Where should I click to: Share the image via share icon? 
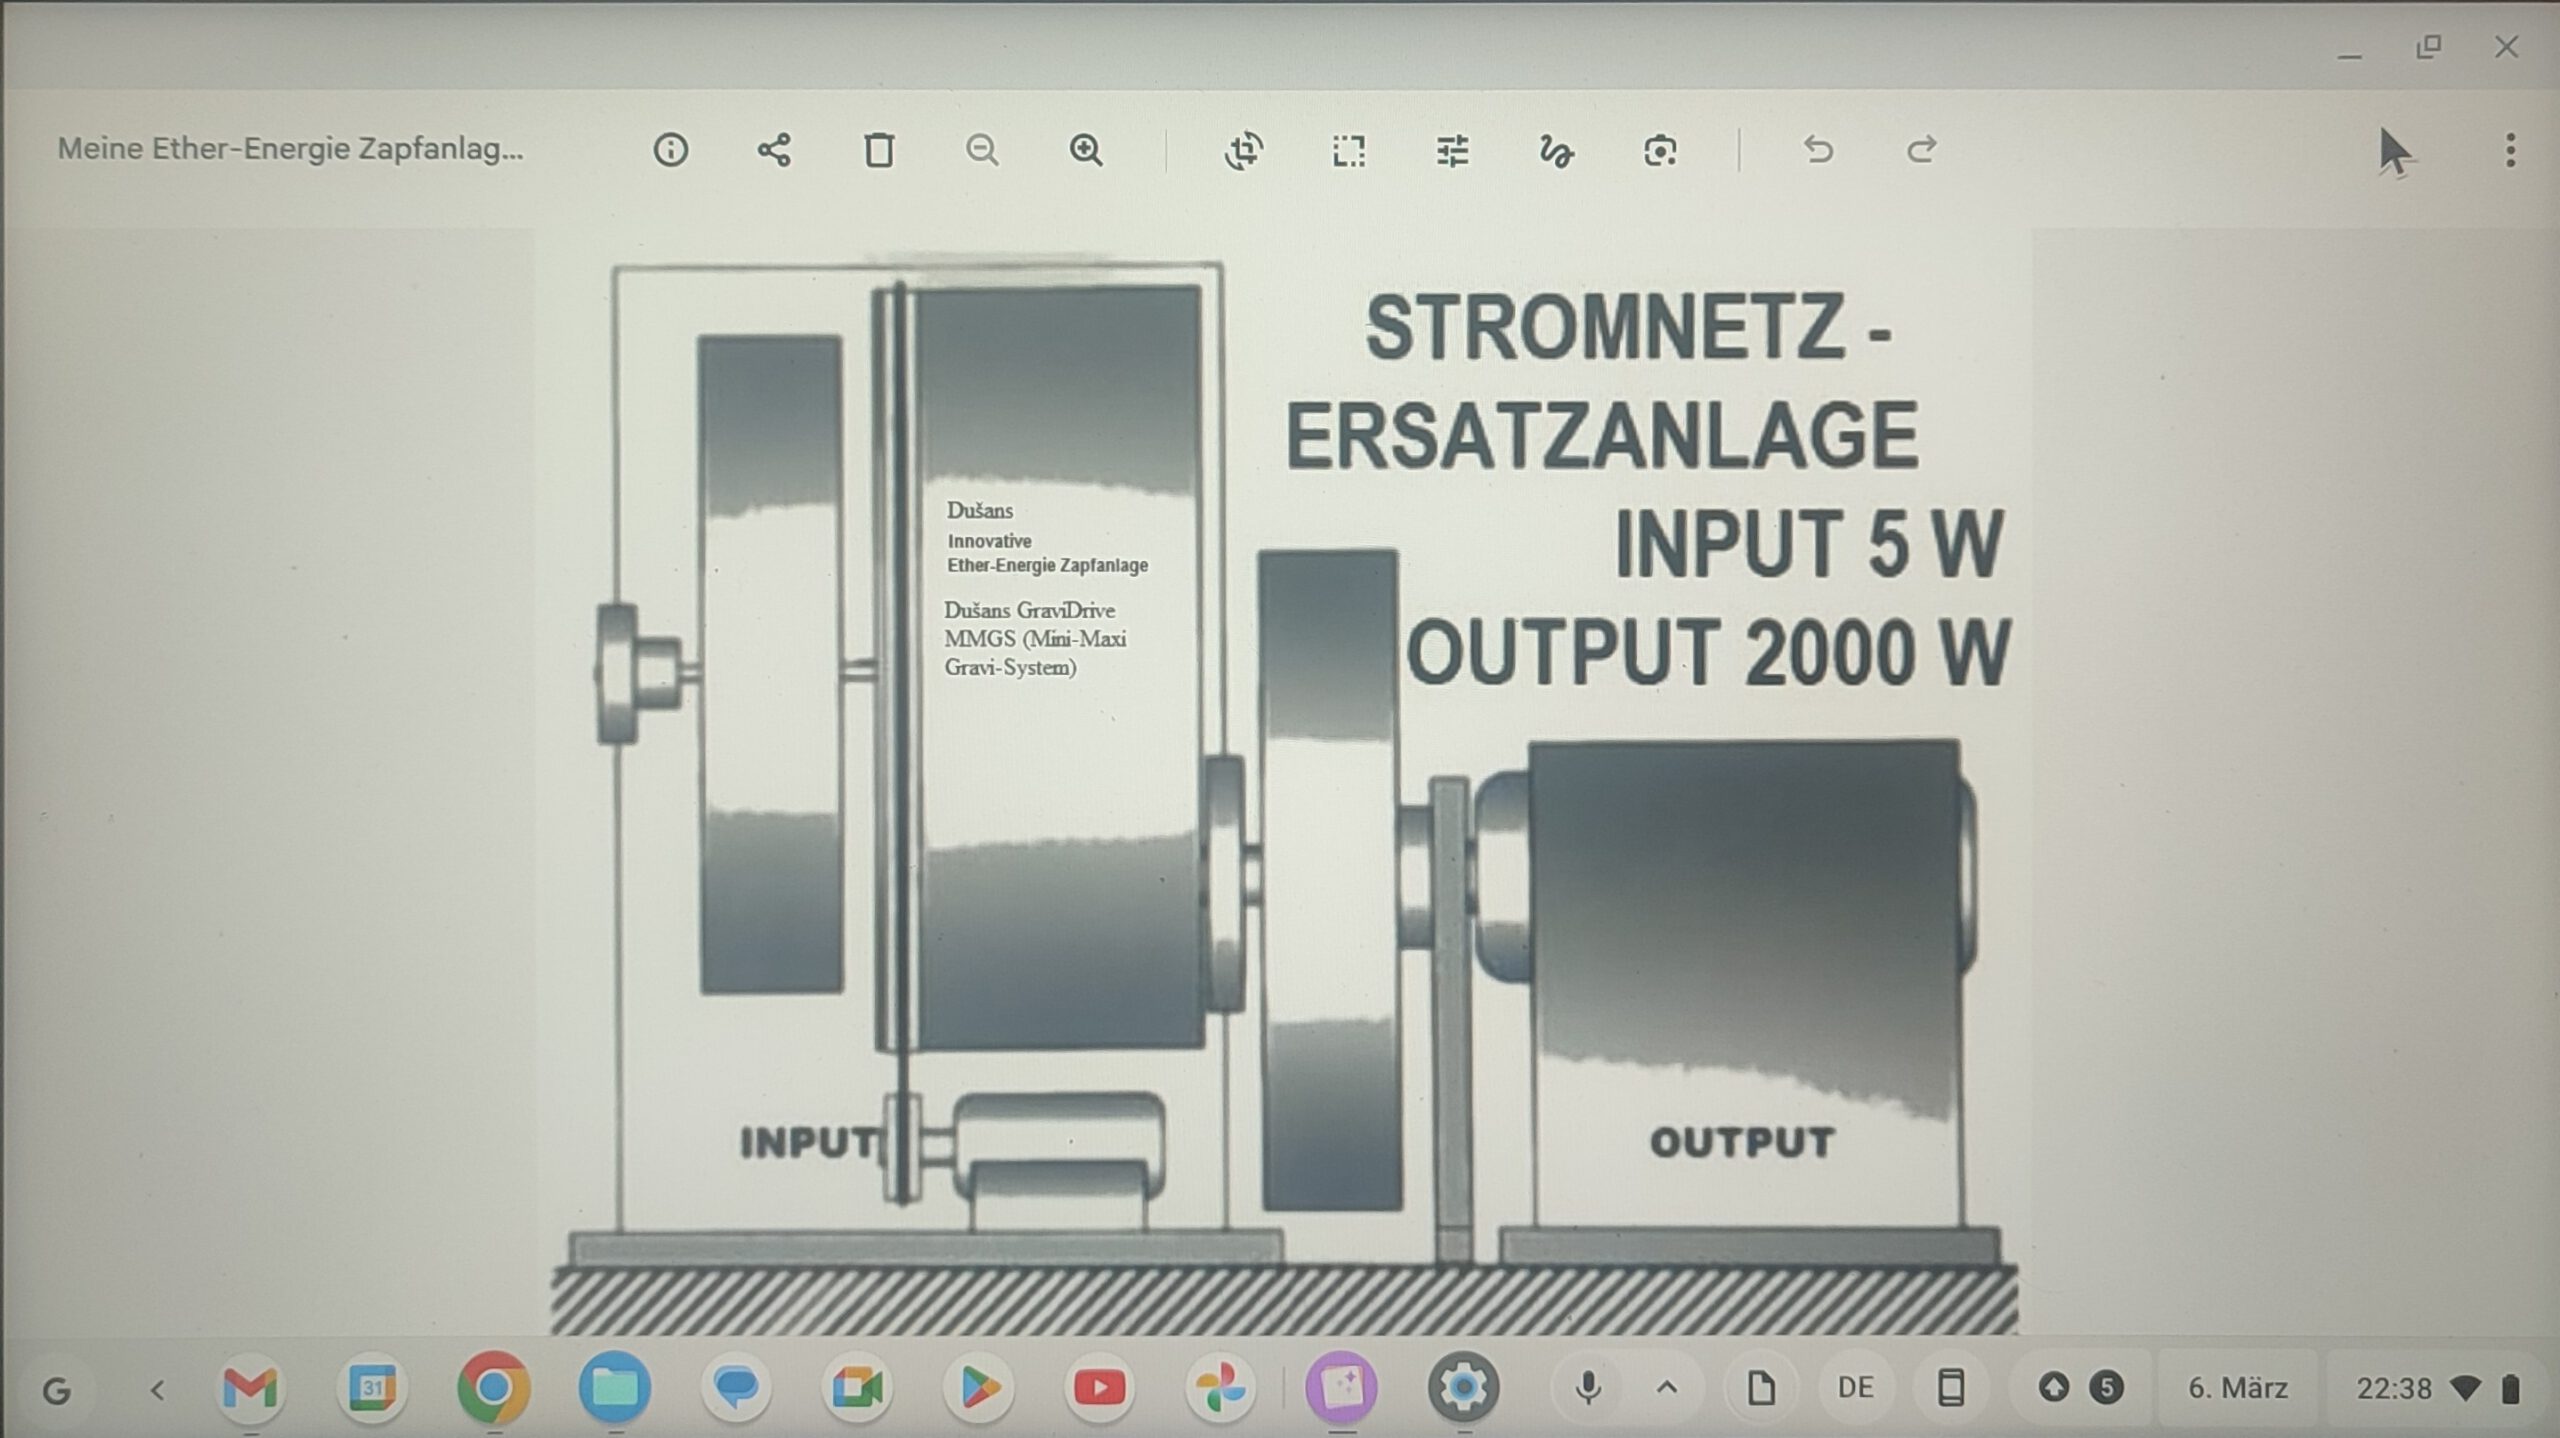774,150
